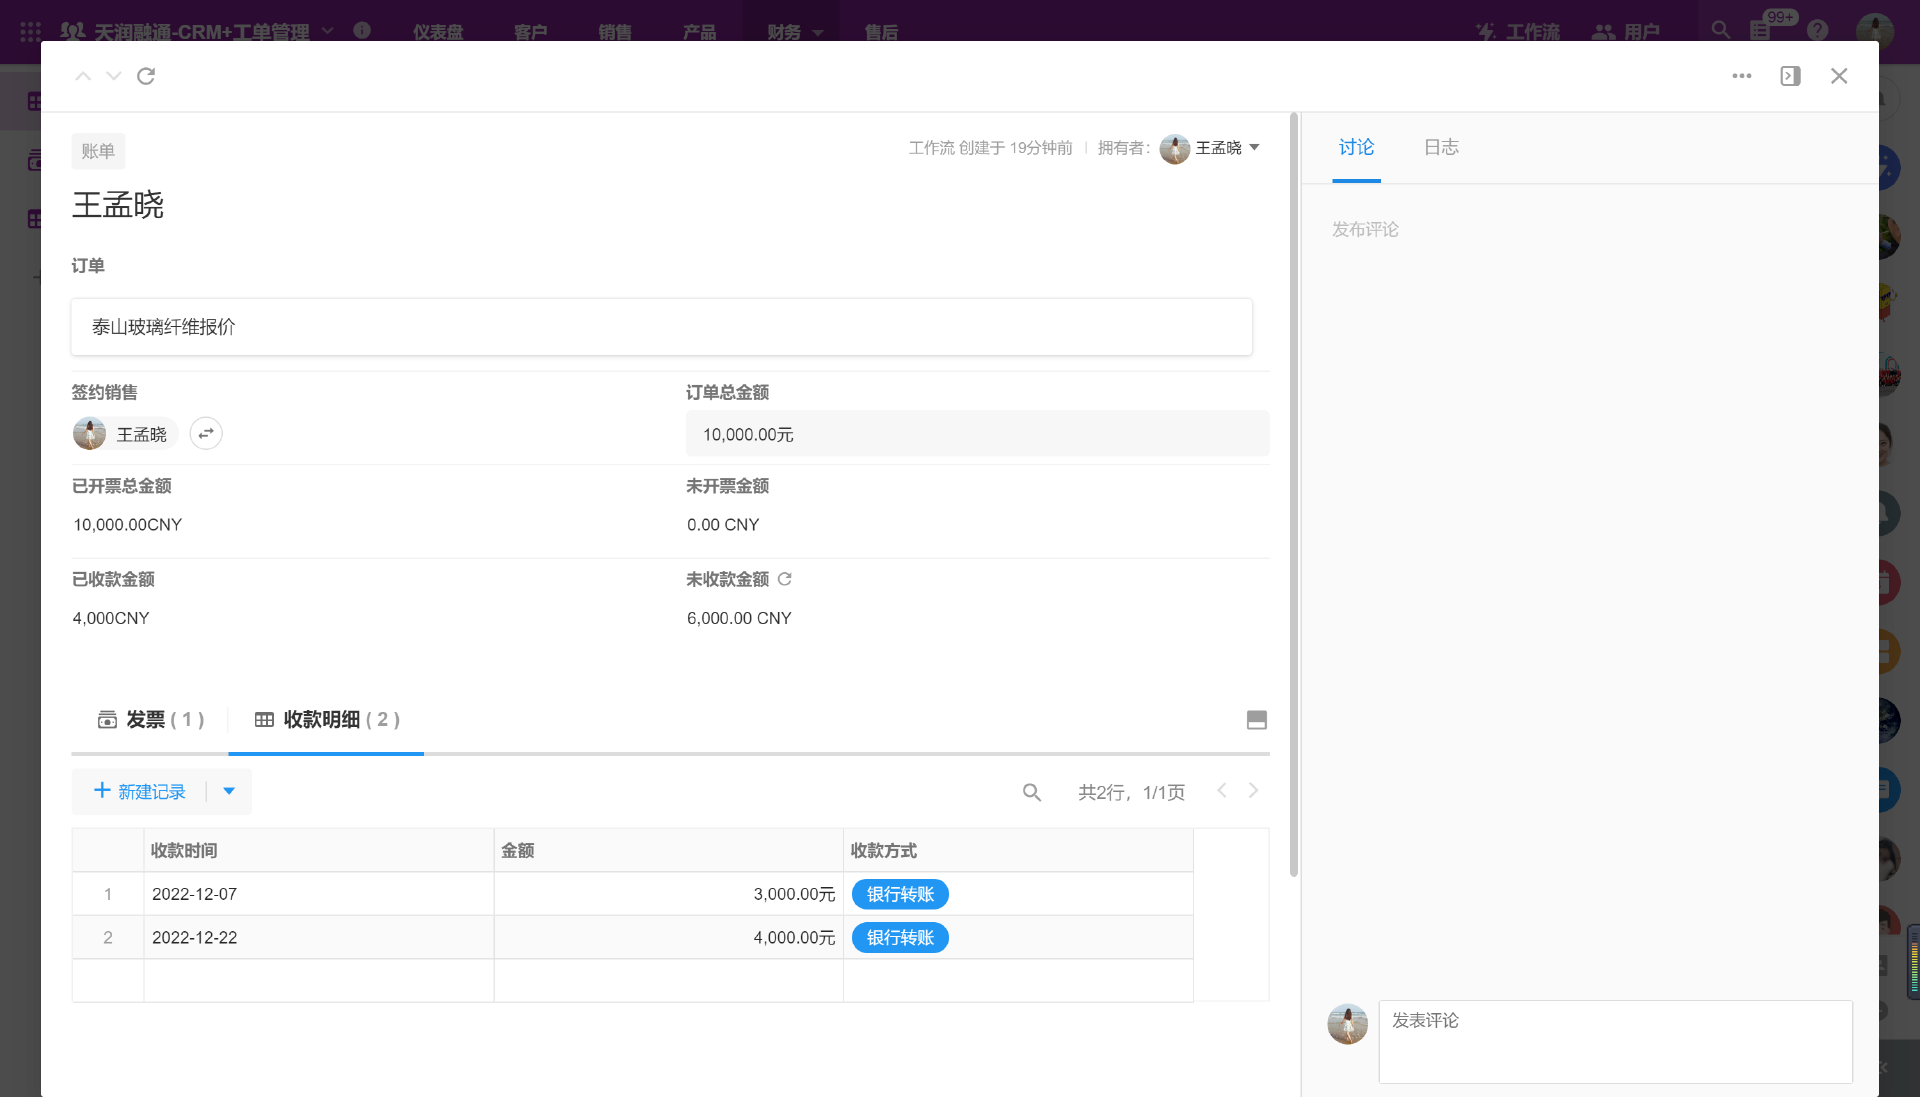Image resolution: width=1920 pixels, height=1097 pixels.
Task: Open the app launcher grid icon
Action: point(30,31)
